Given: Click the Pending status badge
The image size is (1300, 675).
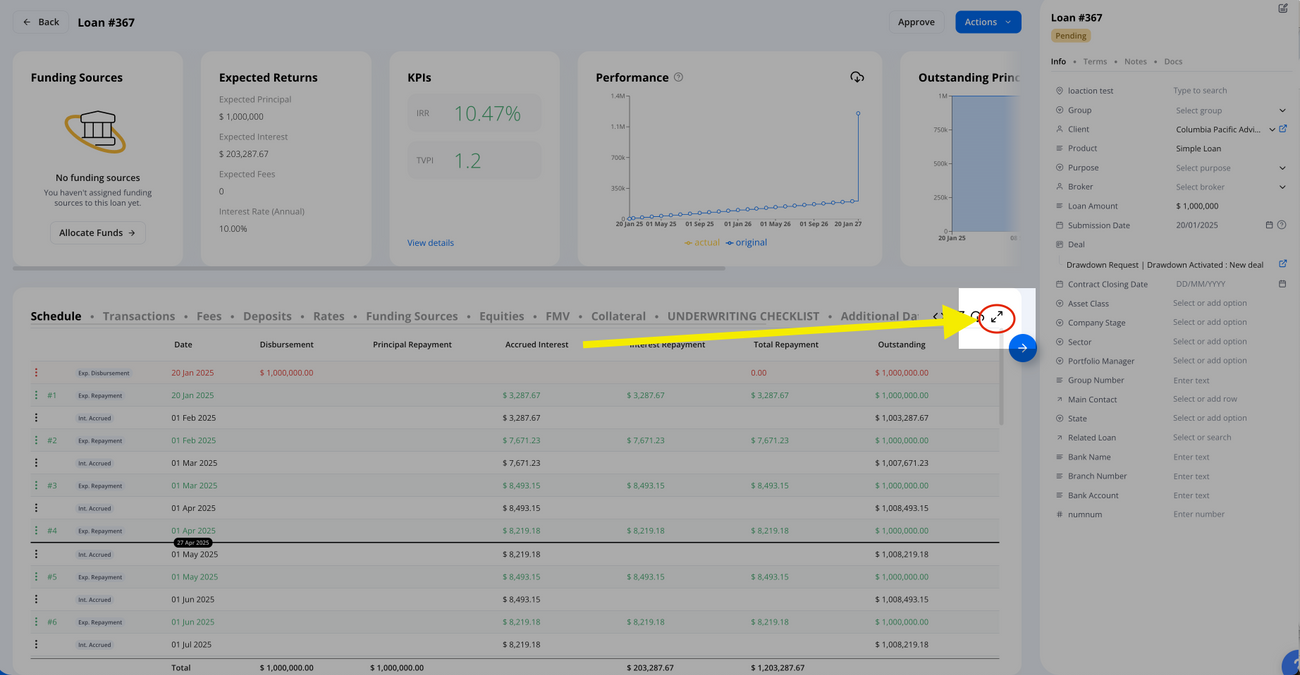Looking at the screenshot, I should (1070, 36).
